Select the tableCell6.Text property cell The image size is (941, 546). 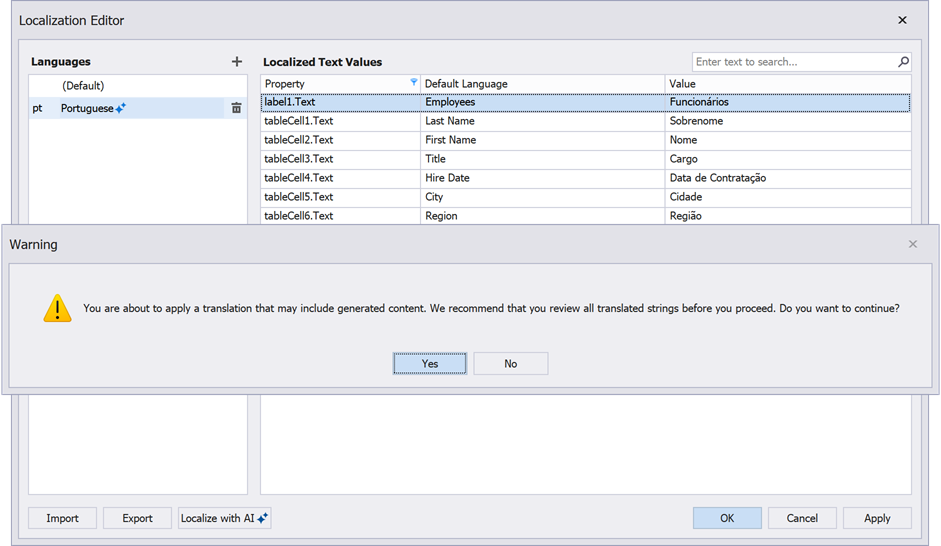(x=341, y=216)
